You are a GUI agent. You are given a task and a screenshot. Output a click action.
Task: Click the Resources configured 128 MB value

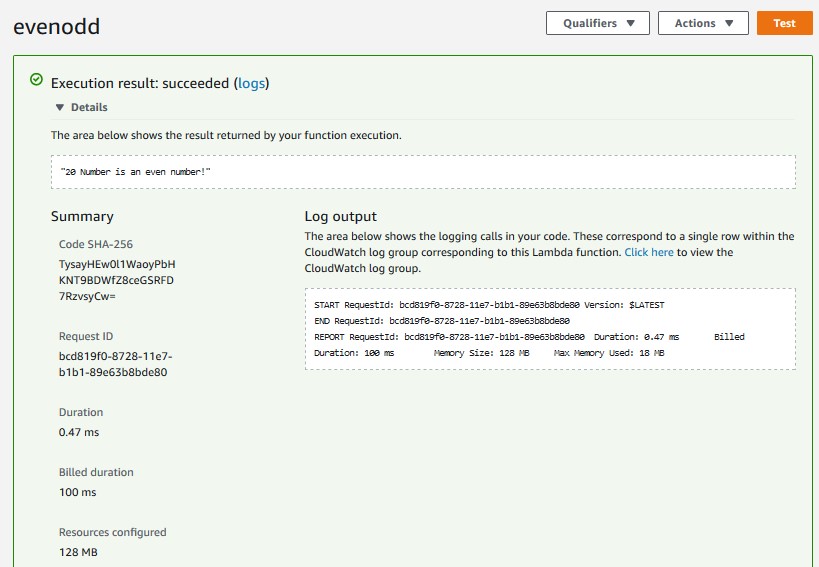tap(78, 552)
